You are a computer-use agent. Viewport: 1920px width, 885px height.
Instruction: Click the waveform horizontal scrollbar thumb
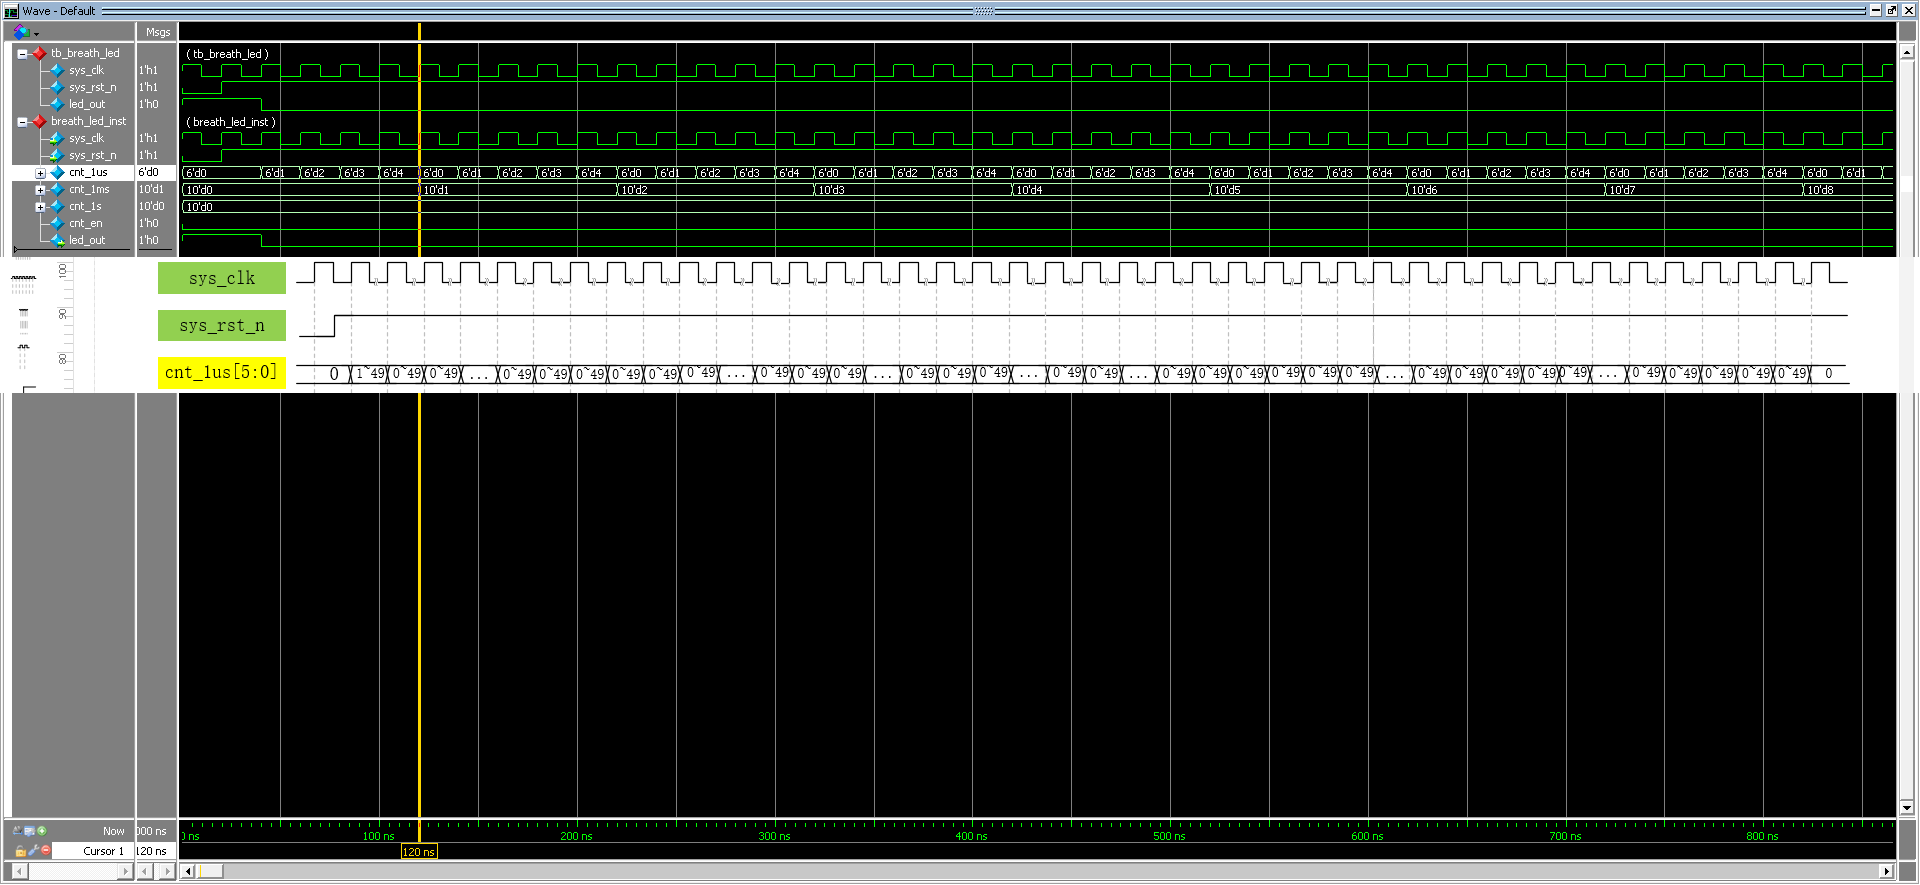211,872
